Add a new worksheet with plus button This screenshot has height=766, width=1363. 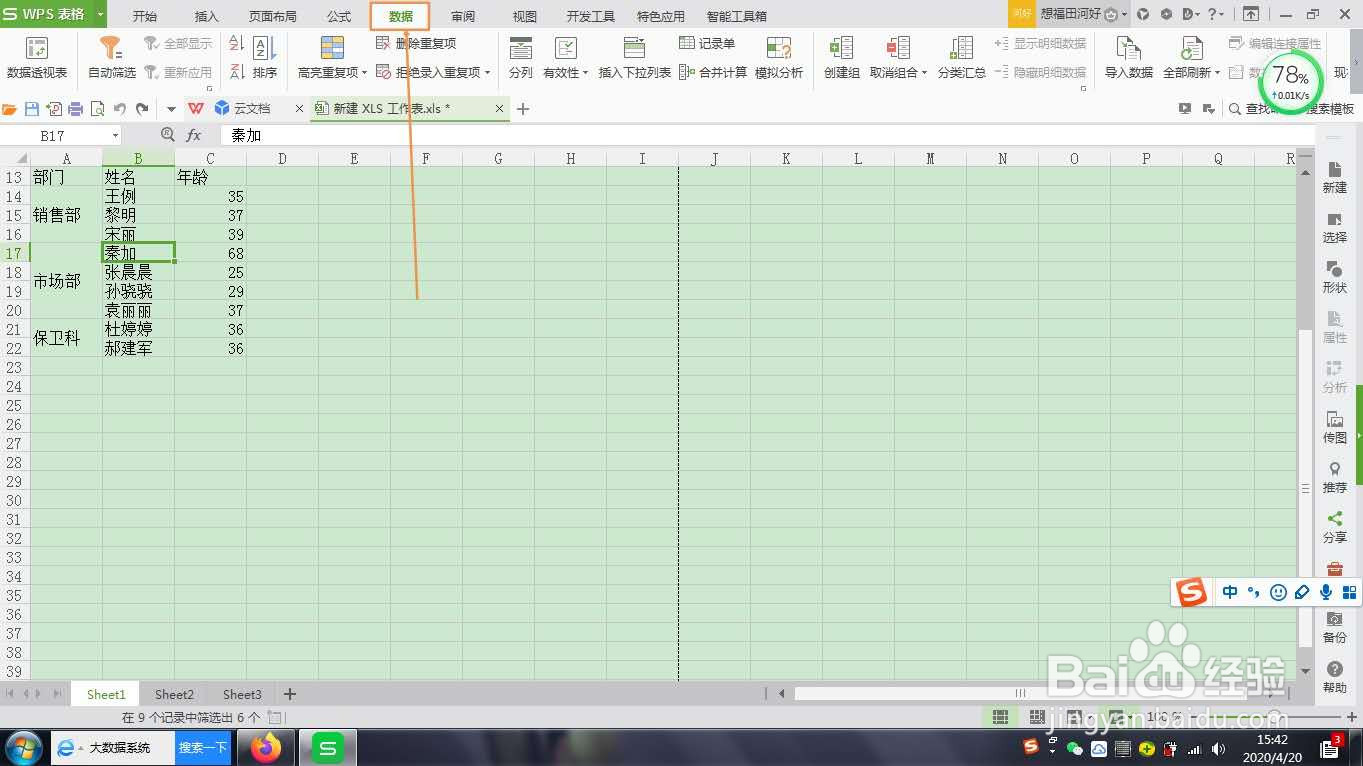point(290,694)
